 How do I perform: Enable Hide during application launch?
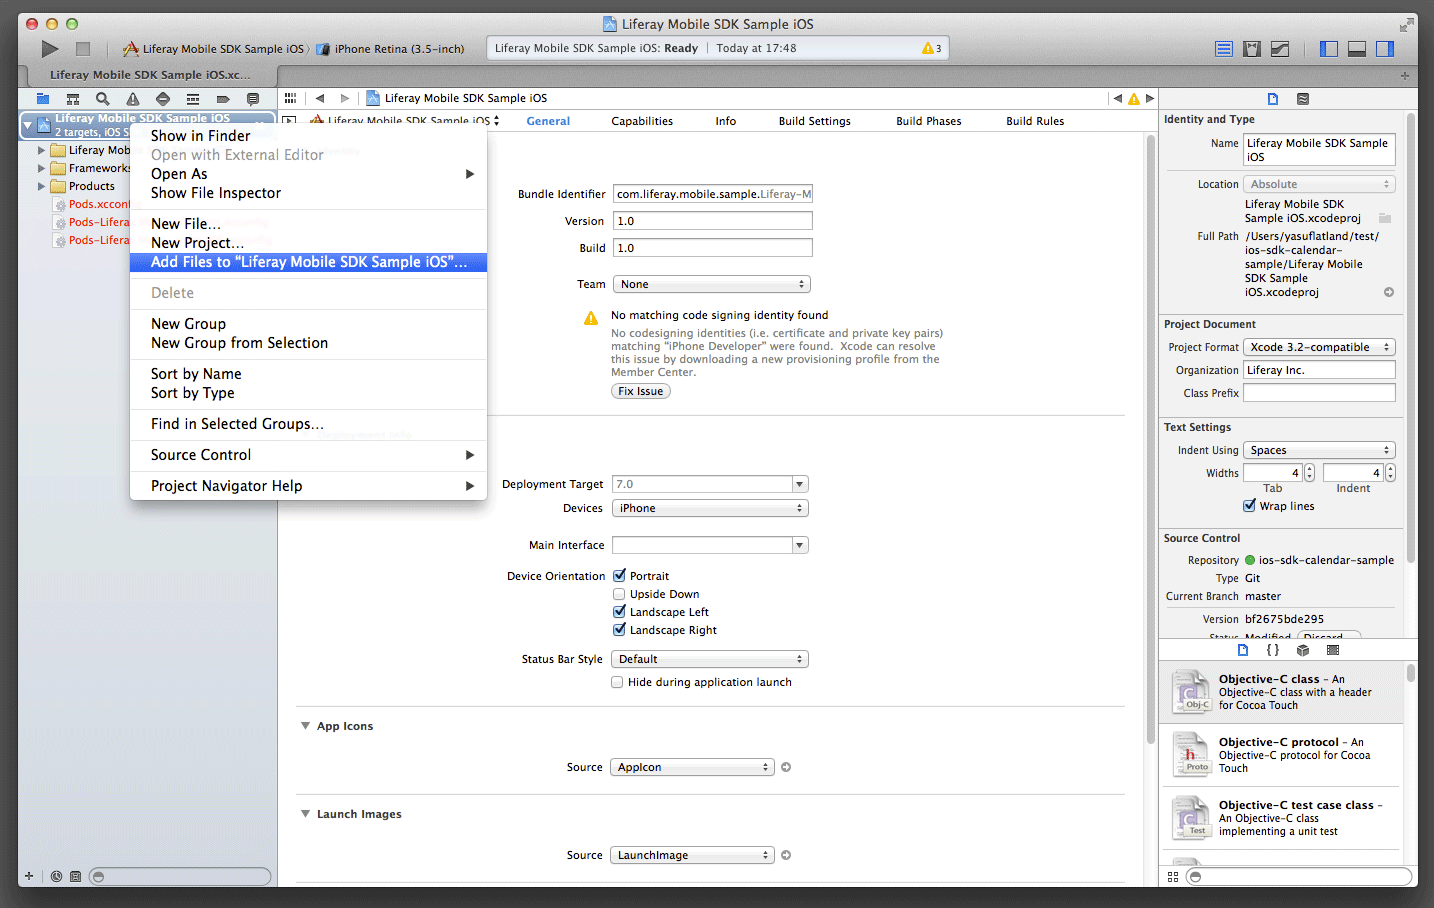pos(617,682)
